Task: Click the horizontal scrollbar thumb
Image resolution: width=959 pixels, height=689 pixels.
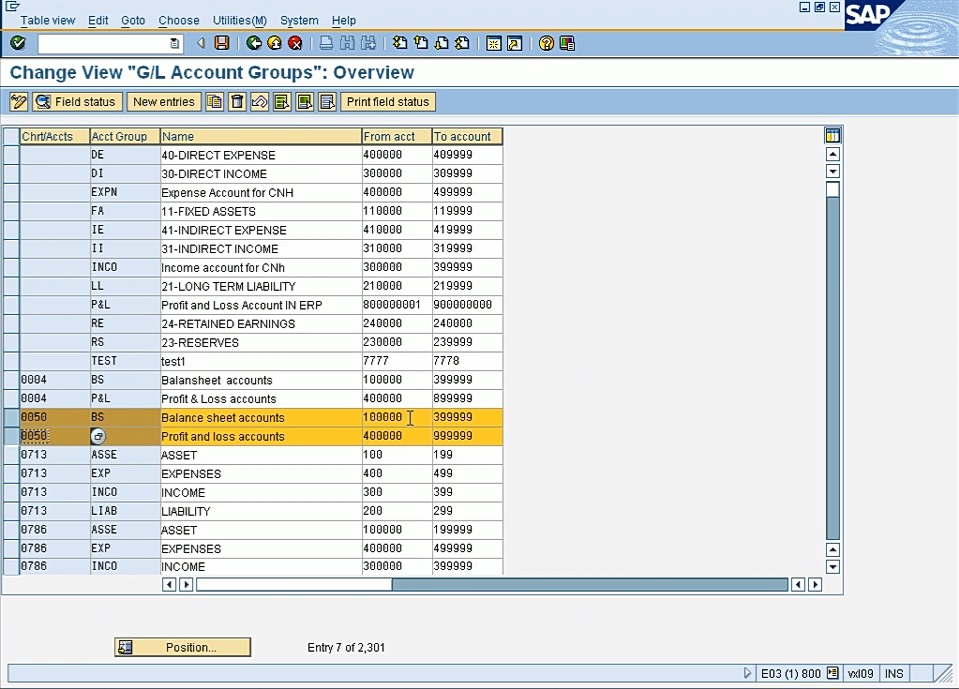Action: pyautogui.click(x=294, y=584)
